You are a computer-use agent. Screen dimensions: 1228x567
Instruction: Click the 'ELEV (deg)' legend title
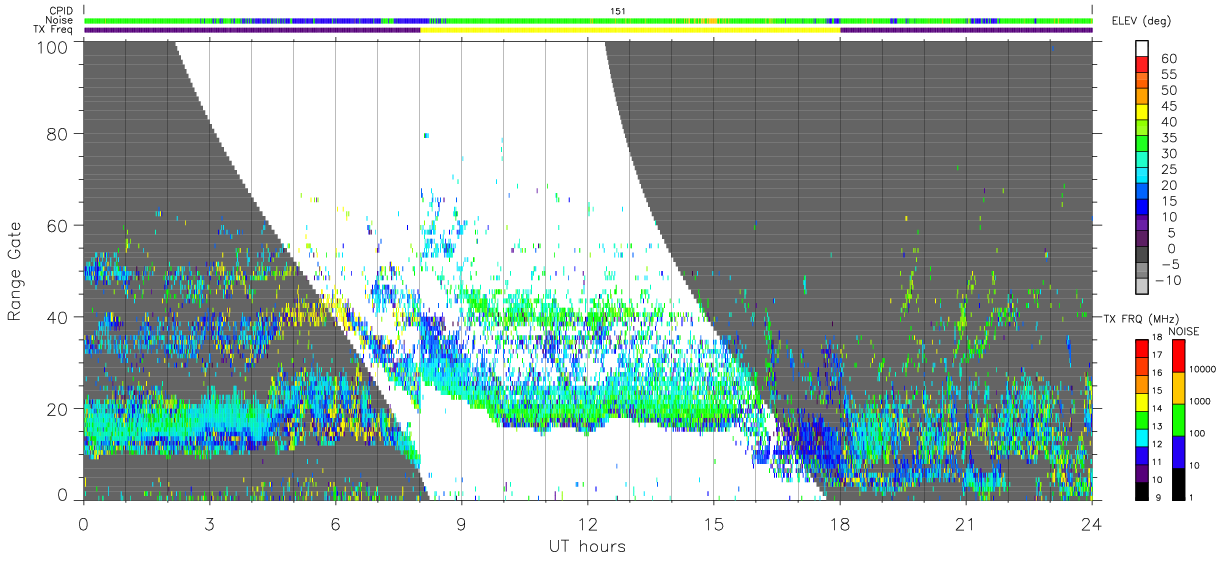1142,22
